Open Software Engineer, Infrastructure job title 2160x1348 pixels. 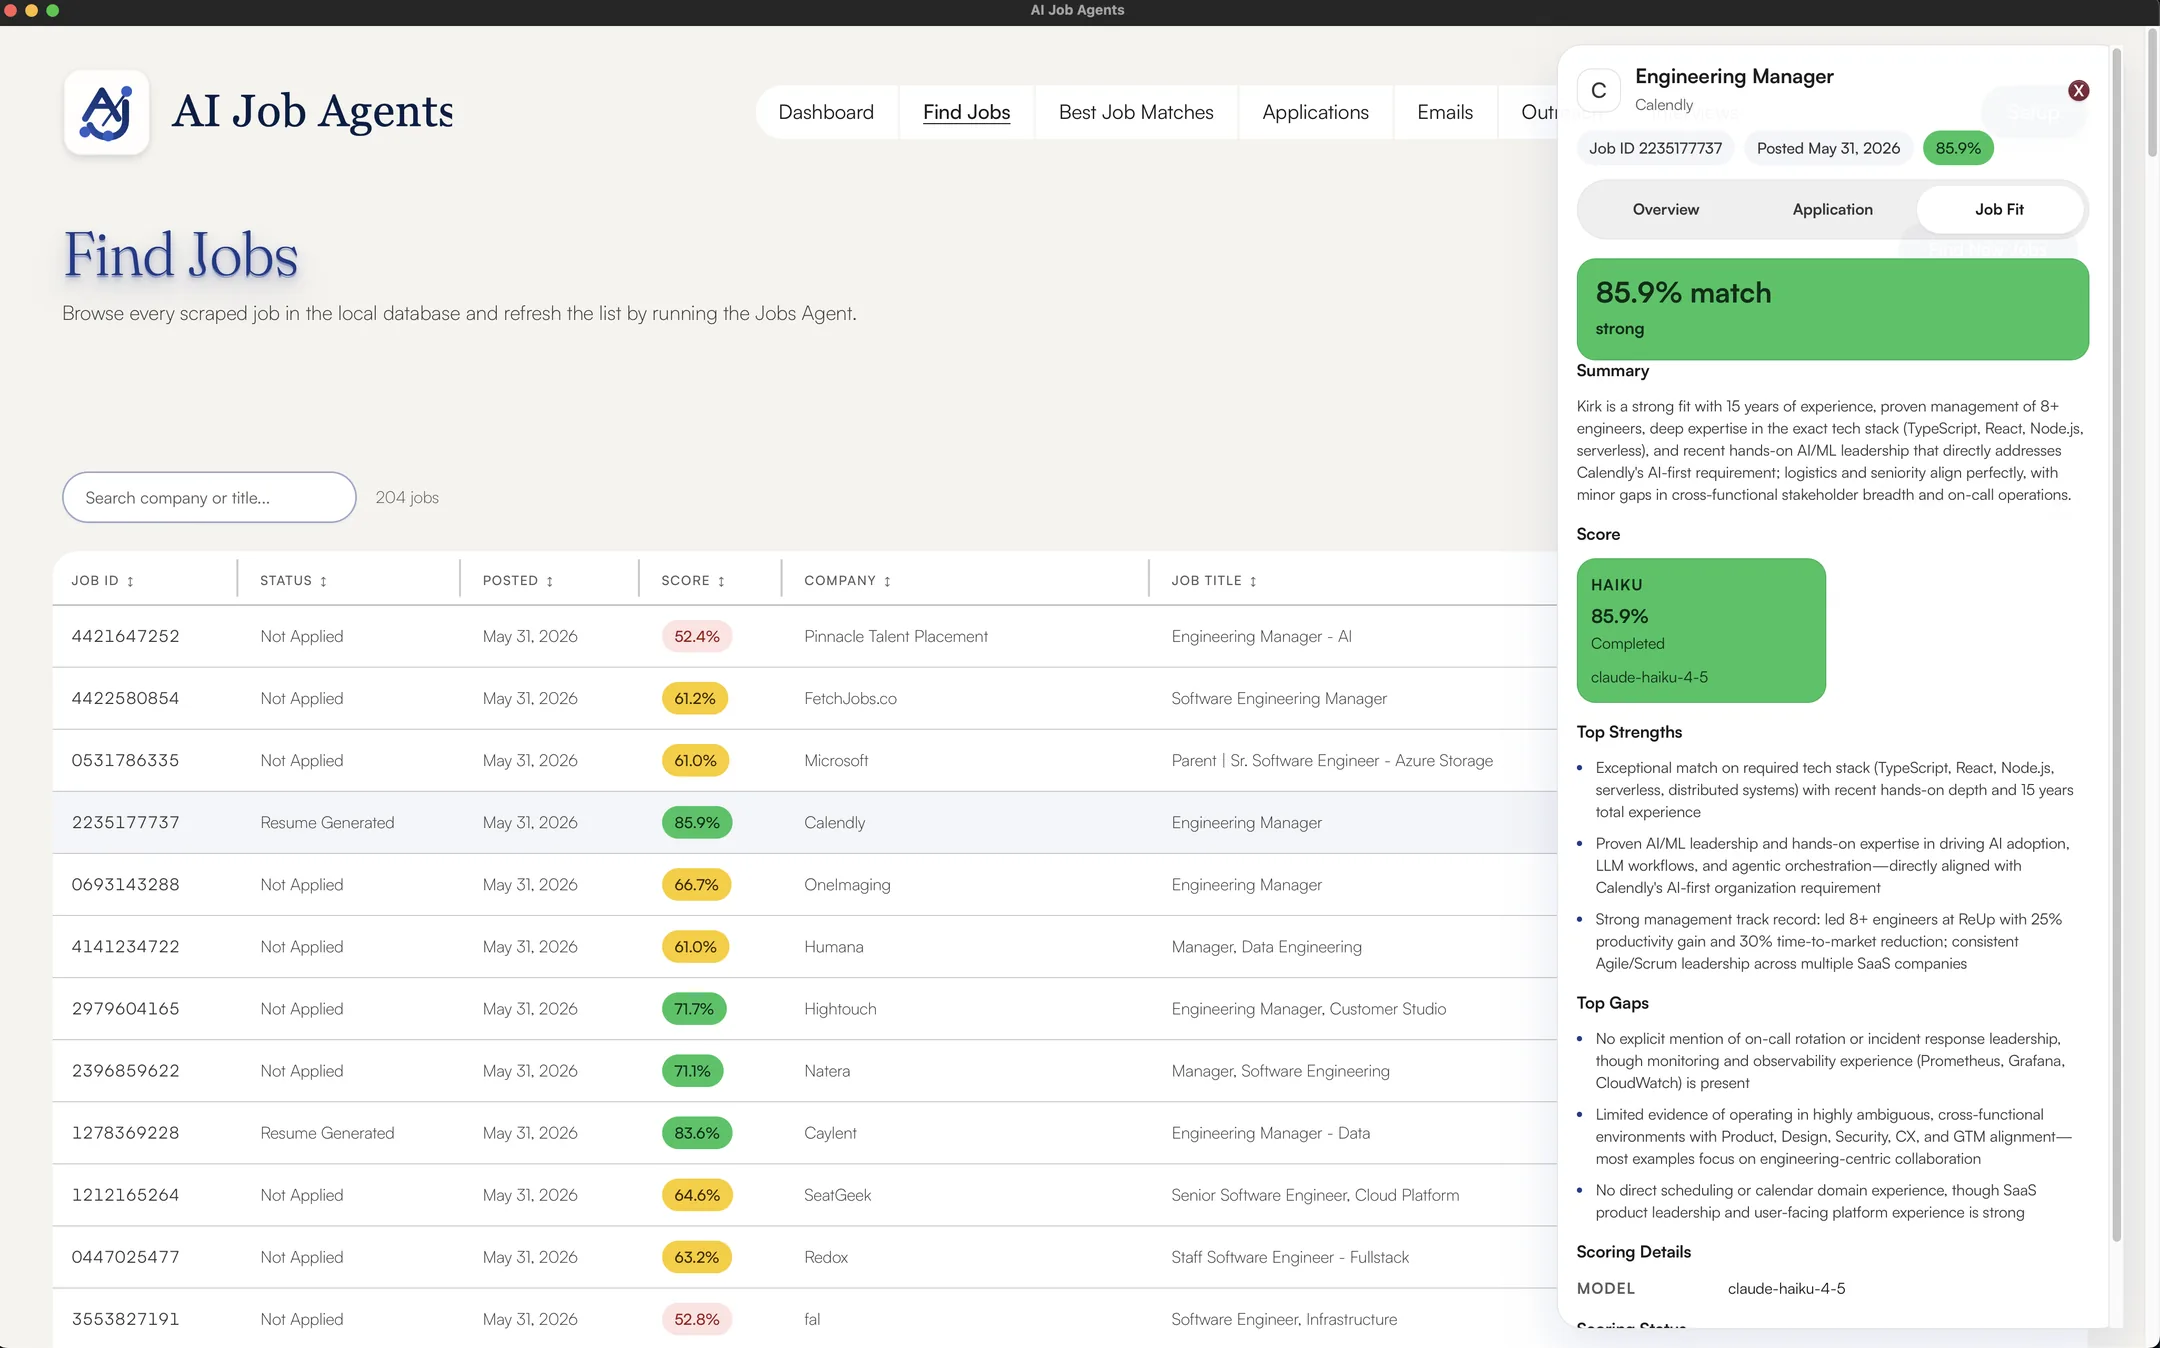pyautogui.click(x=1284, y=1318)
